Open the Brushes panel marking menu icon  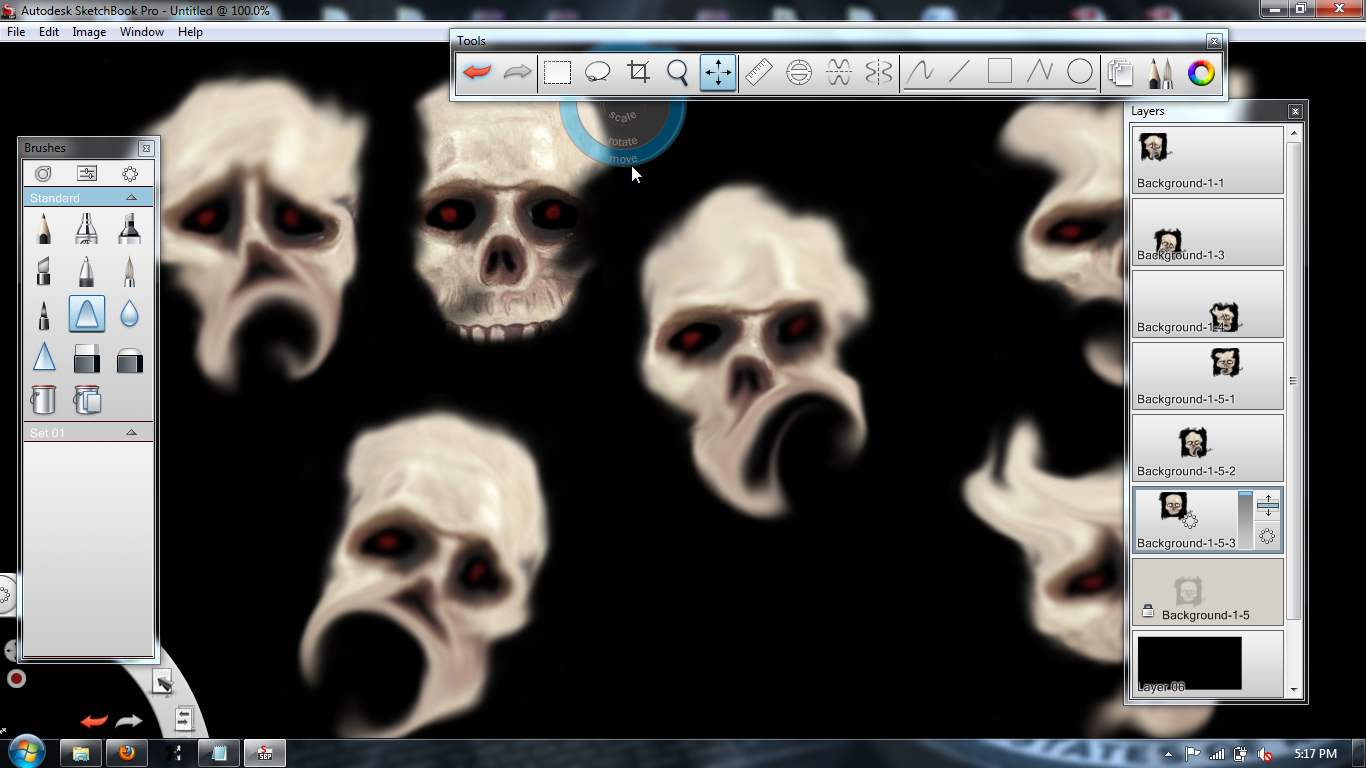[x=130, y=174]
